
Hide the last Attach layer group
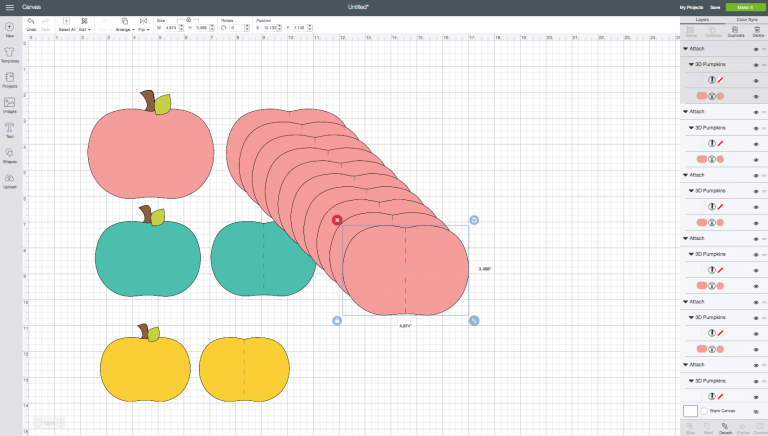click(x=755, y=365)
